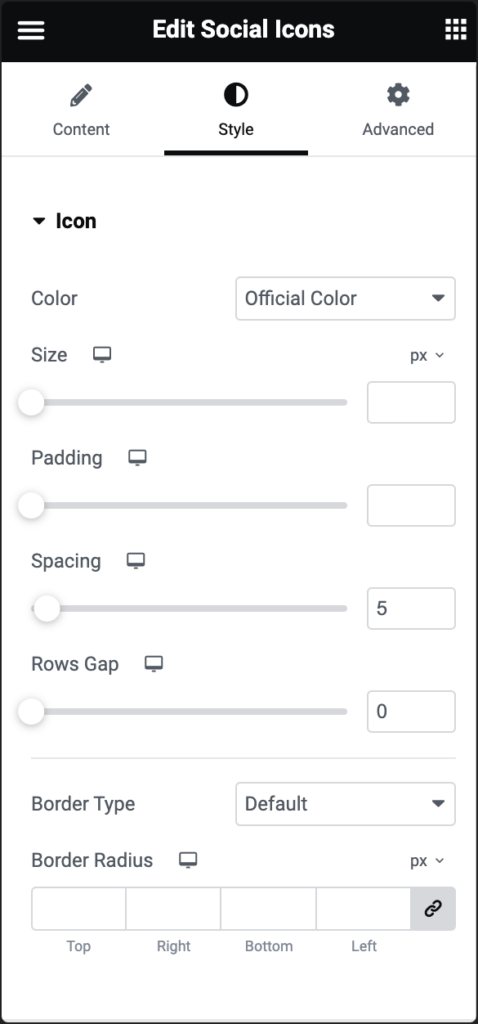Image resolution: width=478 pixels, height=1024 pixels.
Task: Click the responsive device icon beside Border Radius
Action: click(188, 860)
